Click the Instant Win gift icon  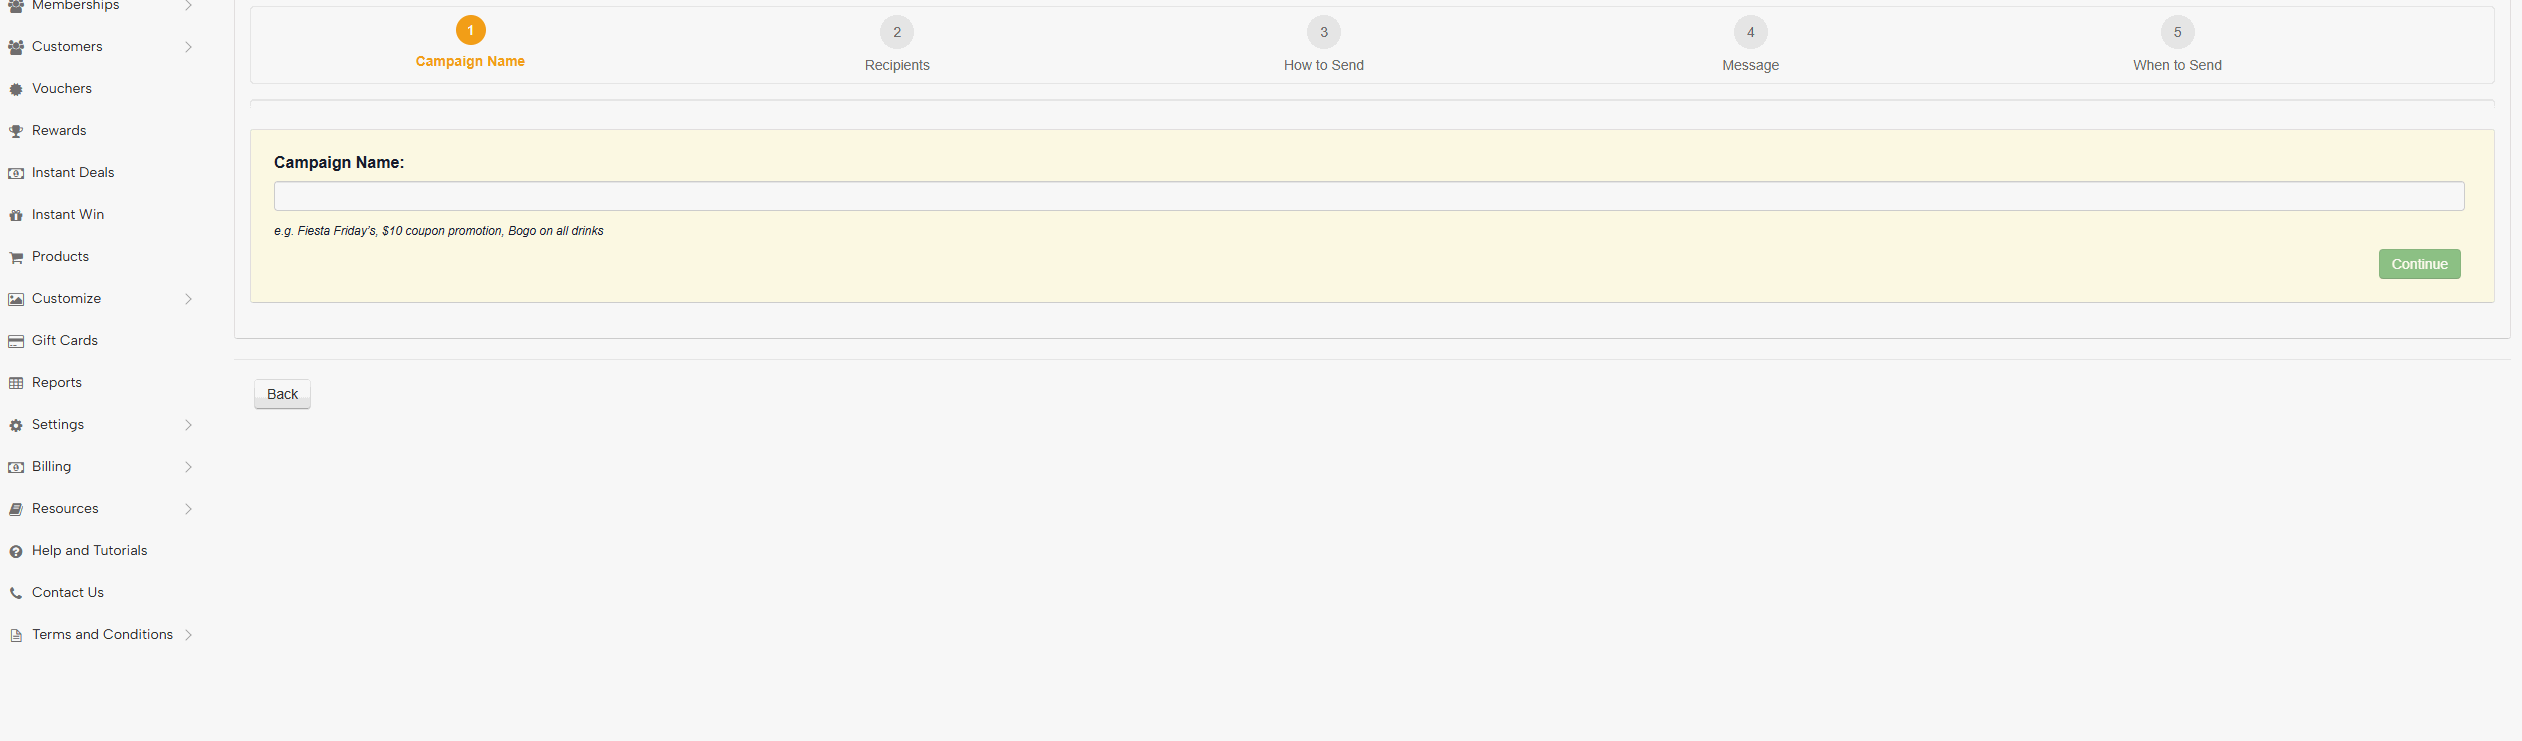(16, 215)
